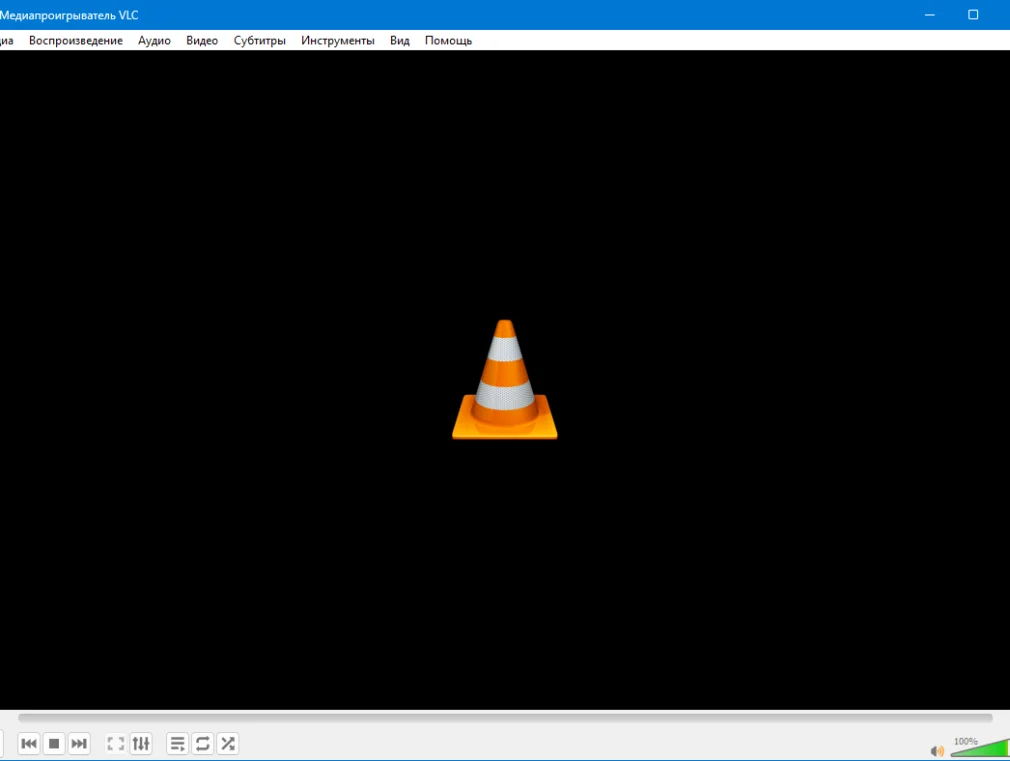Image resolution: width=1010 pixels, height=761 pixels.
Task: Maximize the VLC window
Action: pos(973,15)
